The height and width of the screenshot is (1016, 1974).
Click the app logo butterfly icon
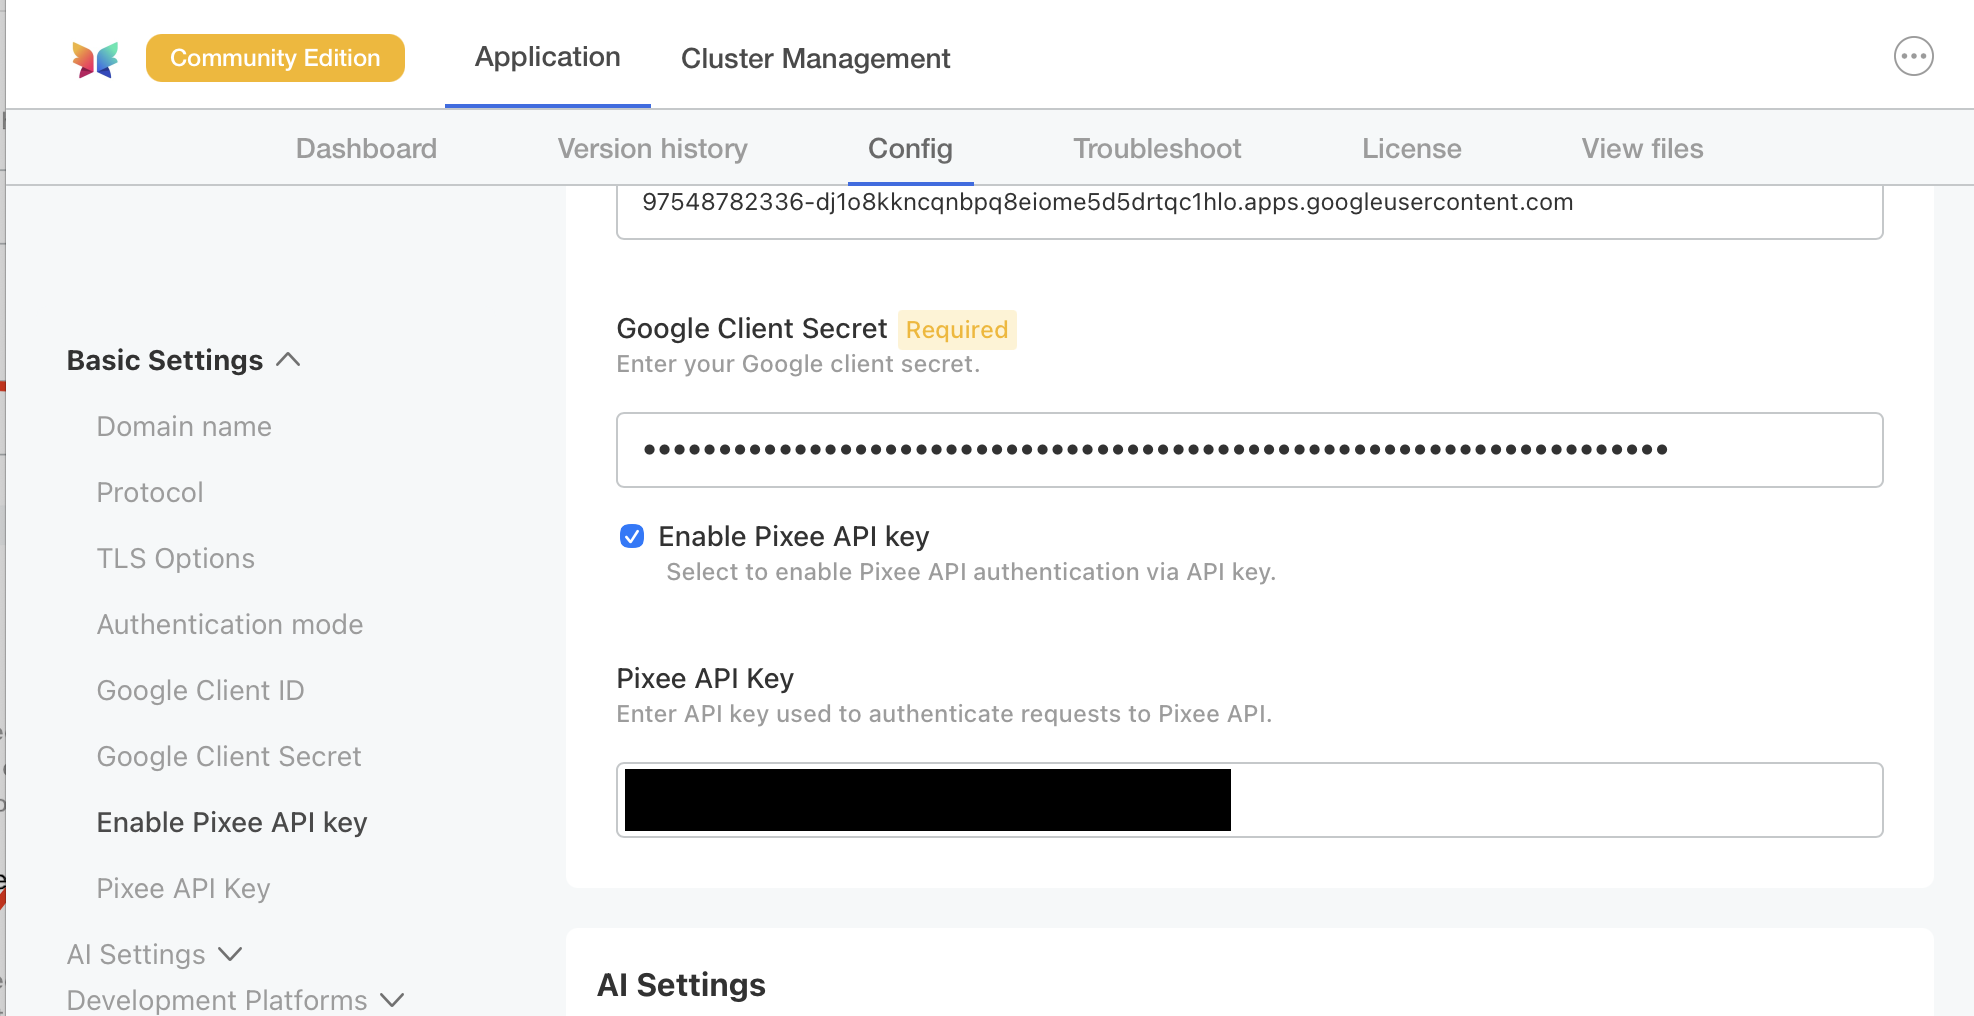click(x=94, y=57)
